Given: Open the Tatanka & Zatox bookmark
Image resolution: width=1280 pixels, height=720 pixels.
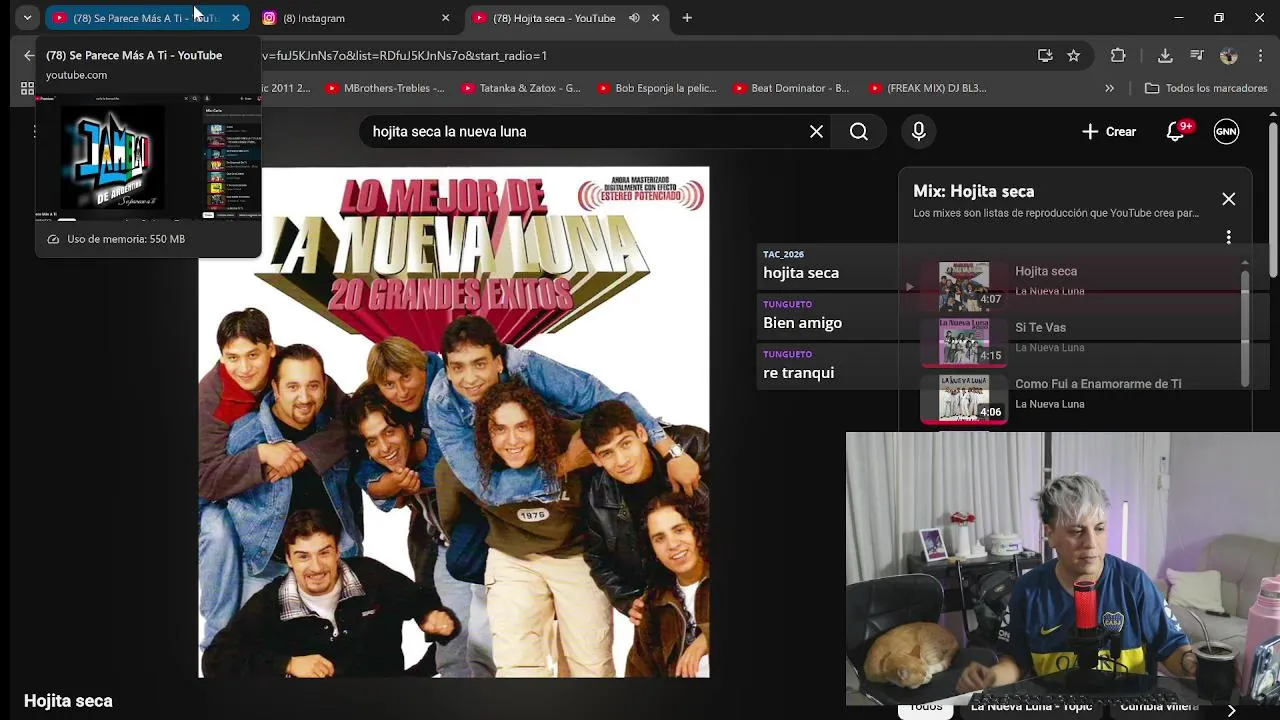Looking at the screenshot, I should 520,88.
